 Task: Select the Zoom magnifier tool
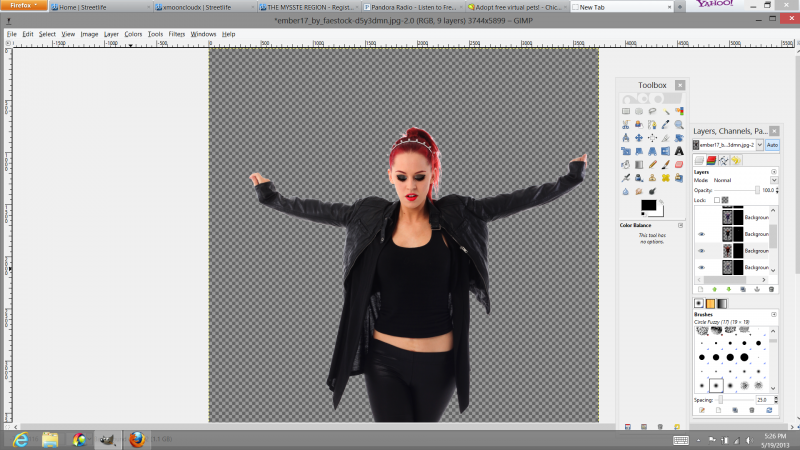click(x=680, y=125)
